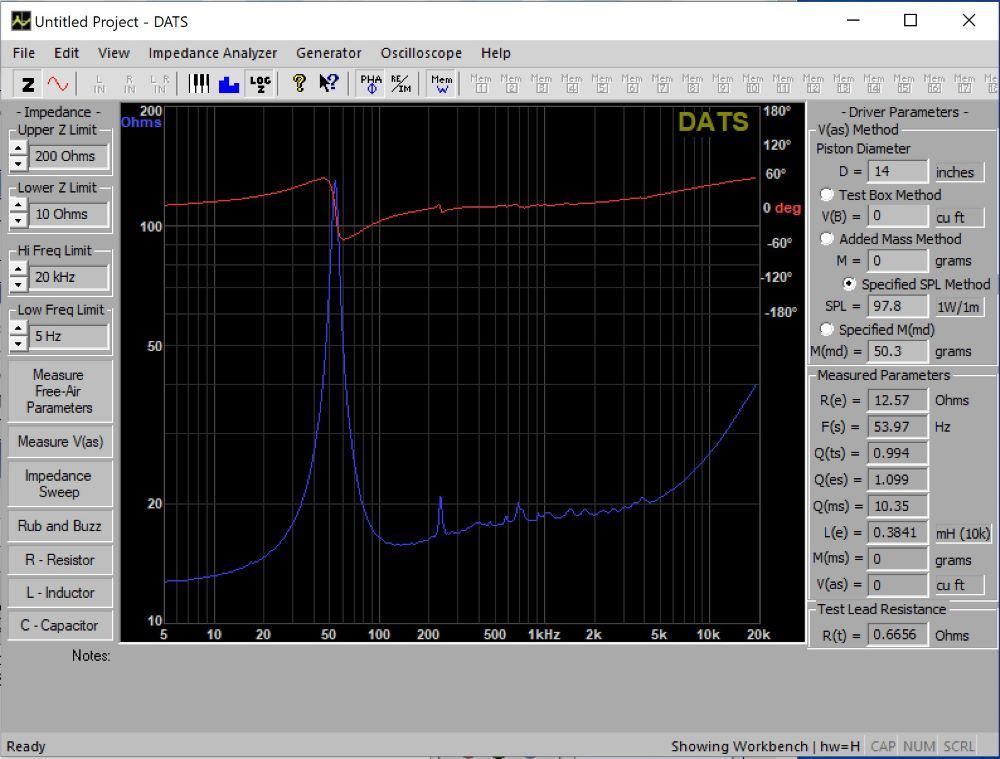Select the Added Mass Method radio button
Viewport: 1000px width, 759px height.
pyautogui.click(x=827, y=239)
